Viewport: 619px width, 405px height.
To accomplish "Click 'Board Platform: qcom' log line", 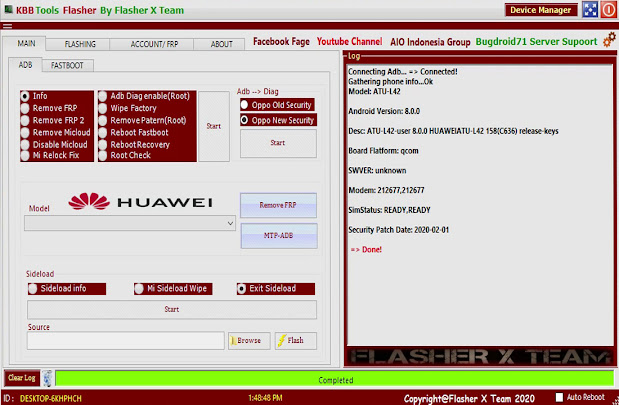I will pyautogui.click(x=383, y=151).
